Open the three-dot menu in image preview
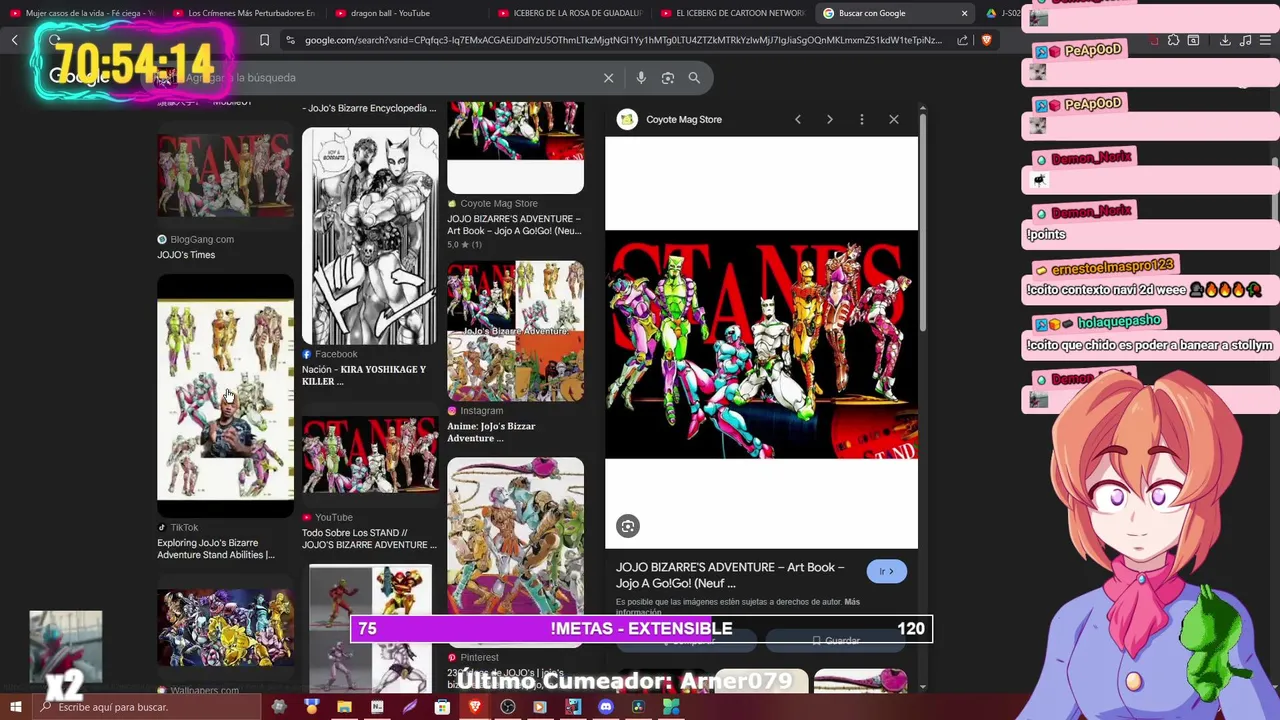The image size is (1280, 720). coord(861,119)
